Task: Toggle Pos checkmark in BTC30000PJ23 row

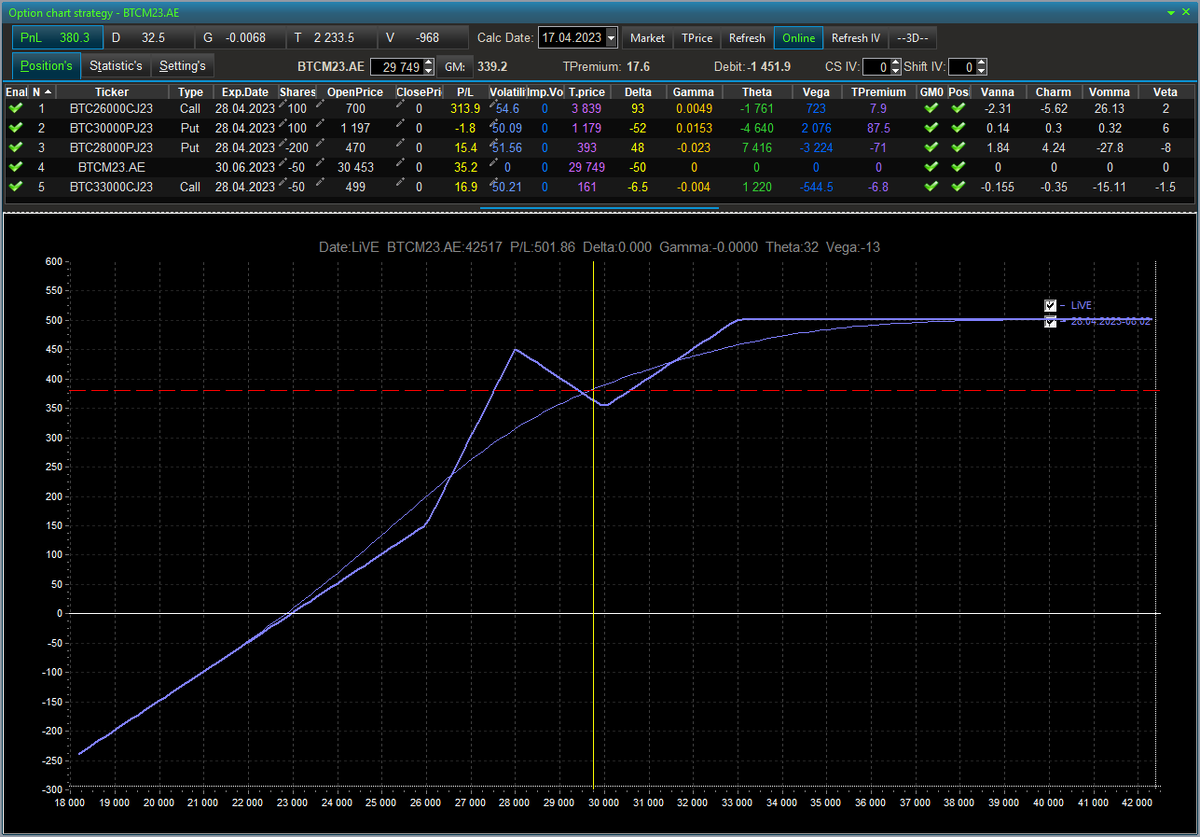Action: click(x=958, y=127)
